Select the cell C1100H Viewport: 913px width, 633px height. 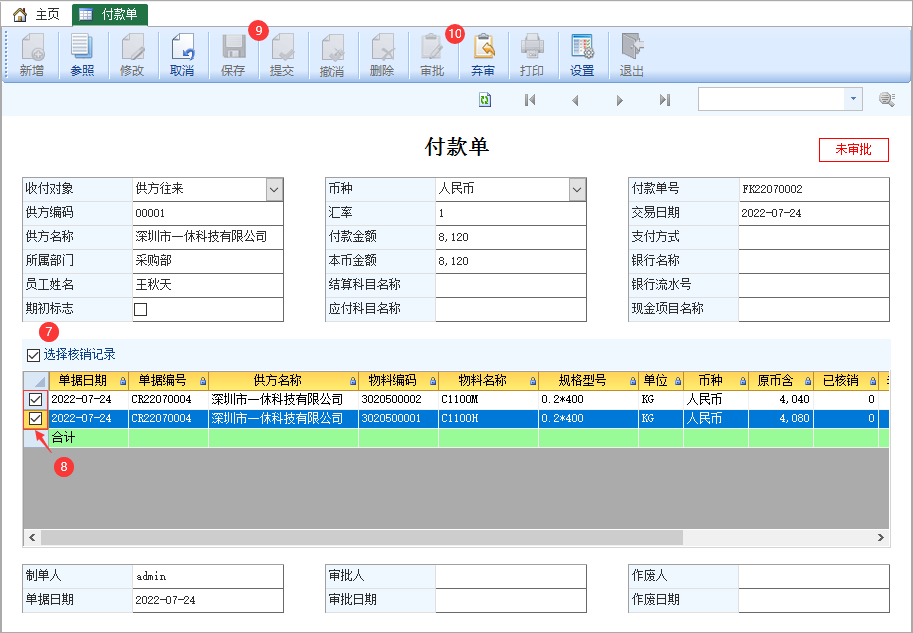[x=489, y=419]
